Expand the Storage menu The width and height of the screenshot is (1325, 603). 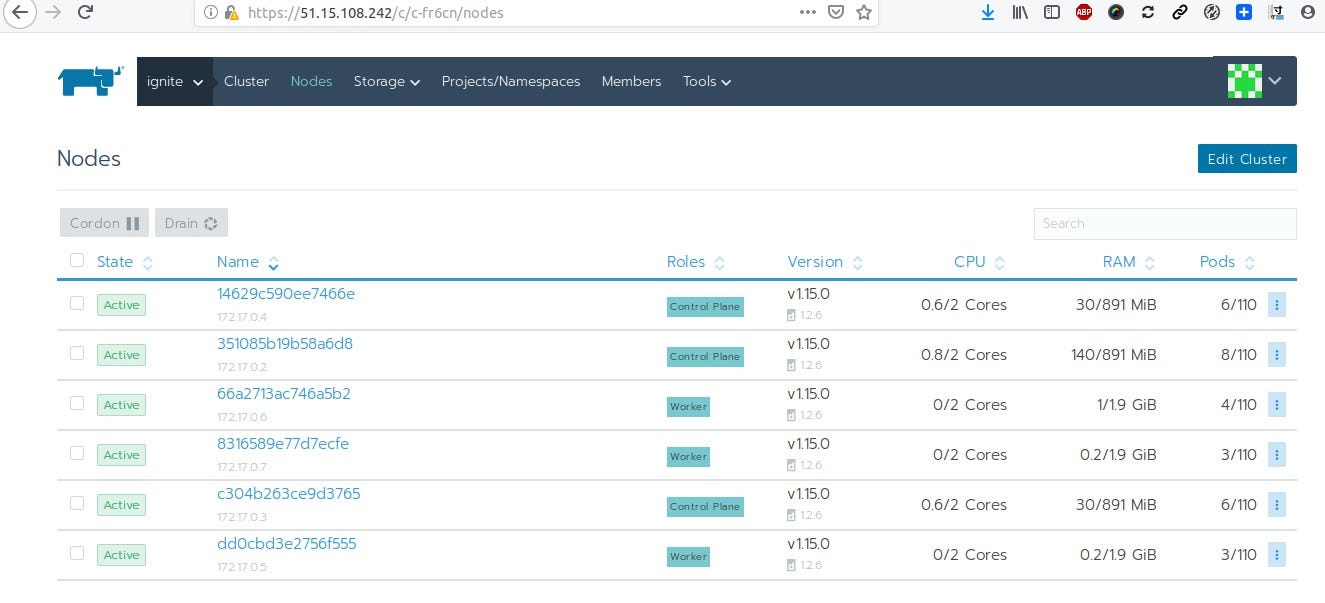point(387,81)
